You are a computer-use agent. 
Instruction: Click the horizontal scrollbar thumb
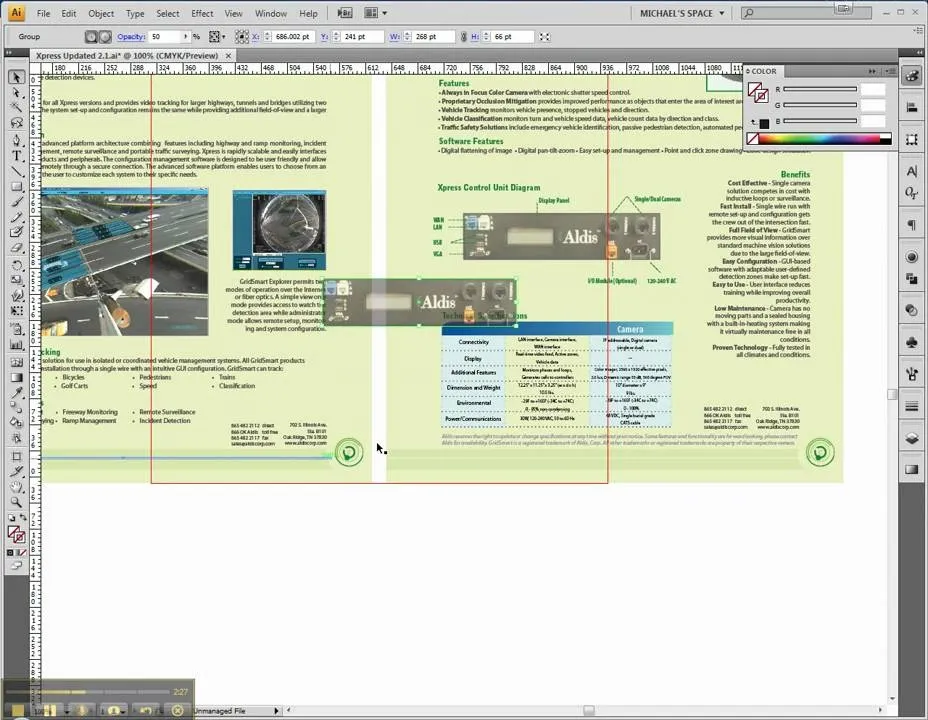click(x=588, y=710)
